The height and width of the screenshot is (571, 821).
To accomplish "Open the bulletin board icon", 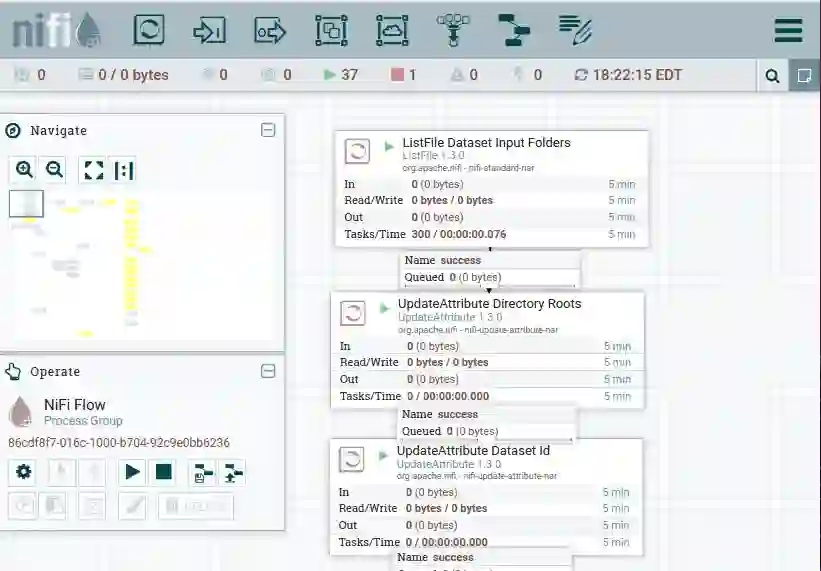I will (x=804, y=76).
